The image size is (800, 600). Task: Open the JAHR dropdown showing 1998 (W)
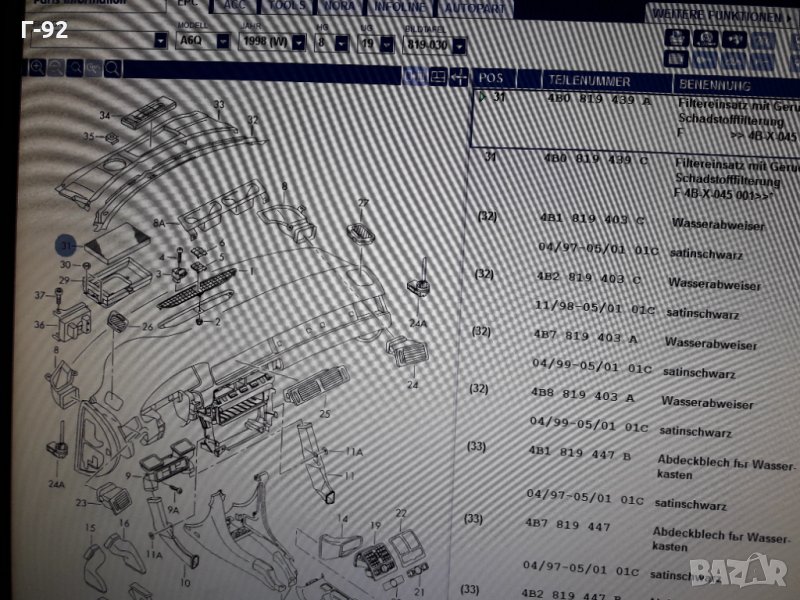(x=296, y=43)
